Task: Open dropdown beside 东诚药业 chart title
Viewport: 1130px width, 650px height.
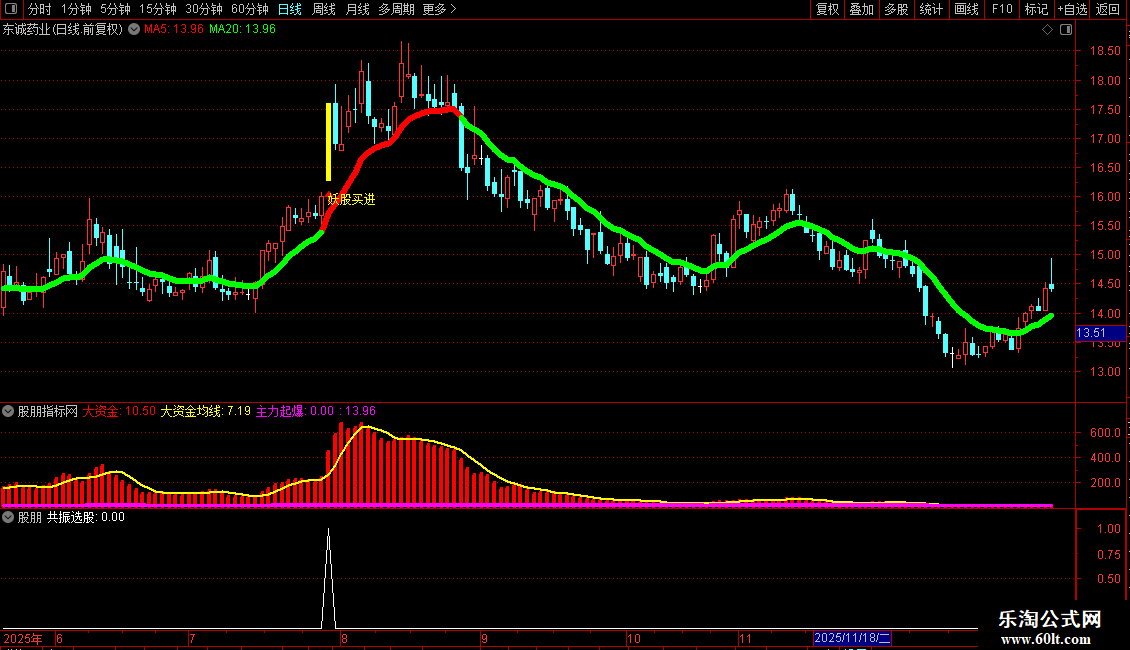Action: coord(134,29)
